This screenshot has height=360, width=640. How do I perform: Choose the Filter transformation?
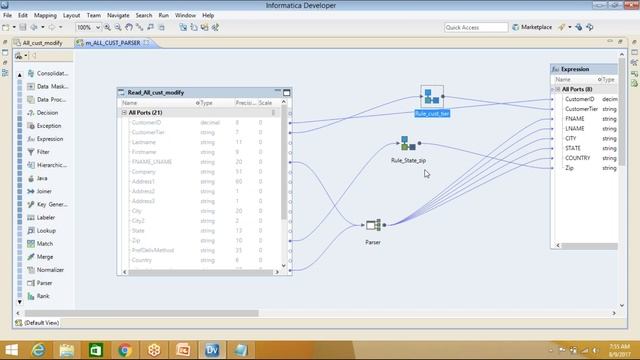click(x=38, y=152)
